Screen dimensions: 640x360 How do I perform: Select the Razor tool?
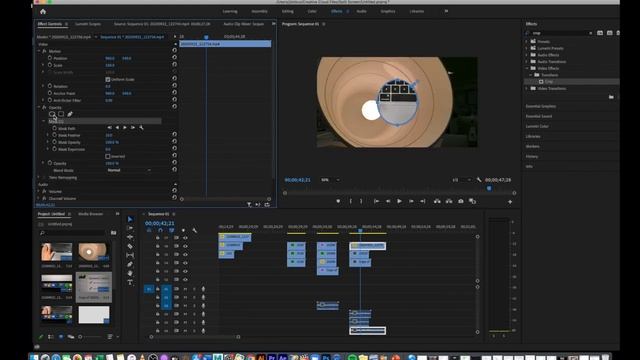[x=130, y=246]
